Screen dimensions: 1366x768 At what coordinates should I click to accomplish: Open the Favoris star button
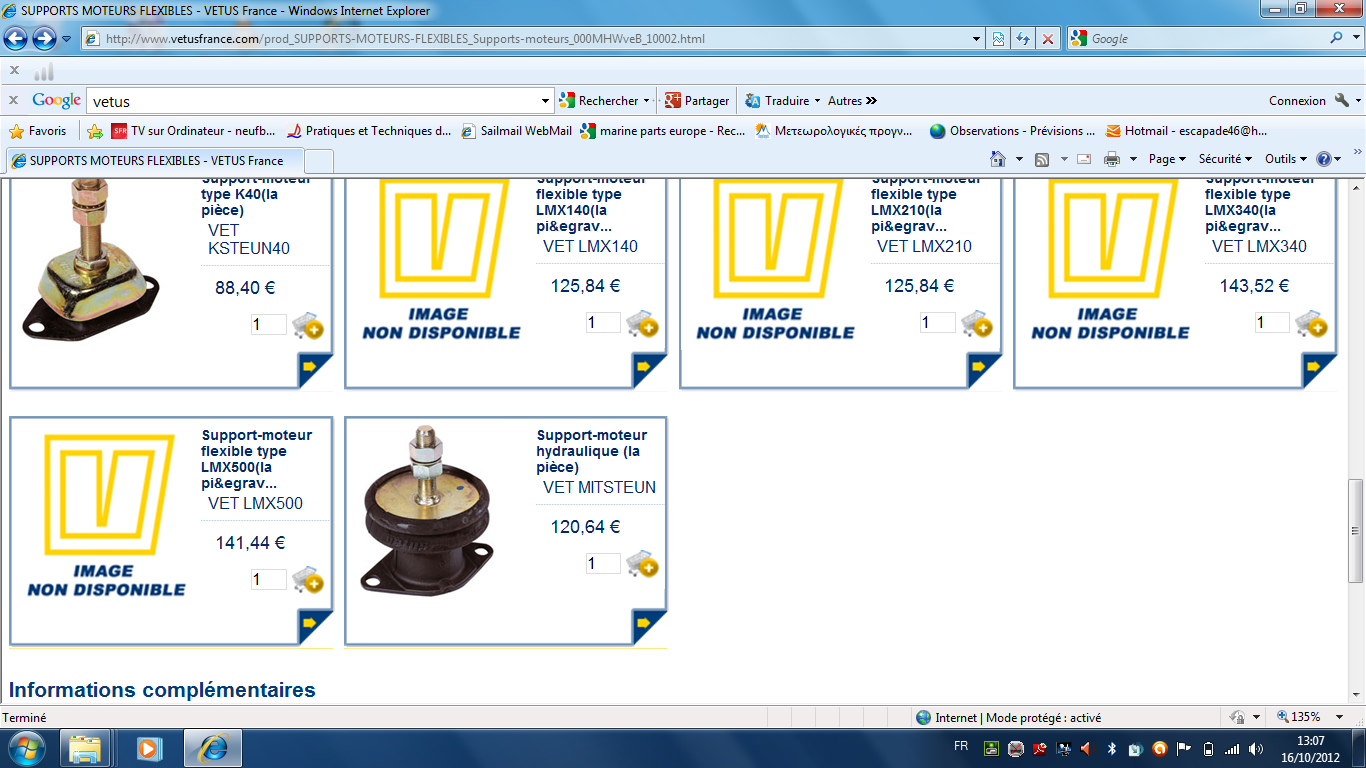tap(37, 131)
